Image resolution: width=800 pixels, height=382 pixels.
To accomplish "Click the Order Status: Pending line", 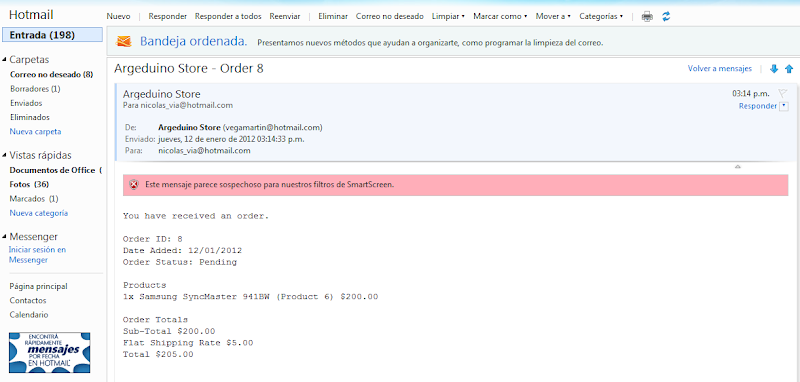I will tap(180, 262).
